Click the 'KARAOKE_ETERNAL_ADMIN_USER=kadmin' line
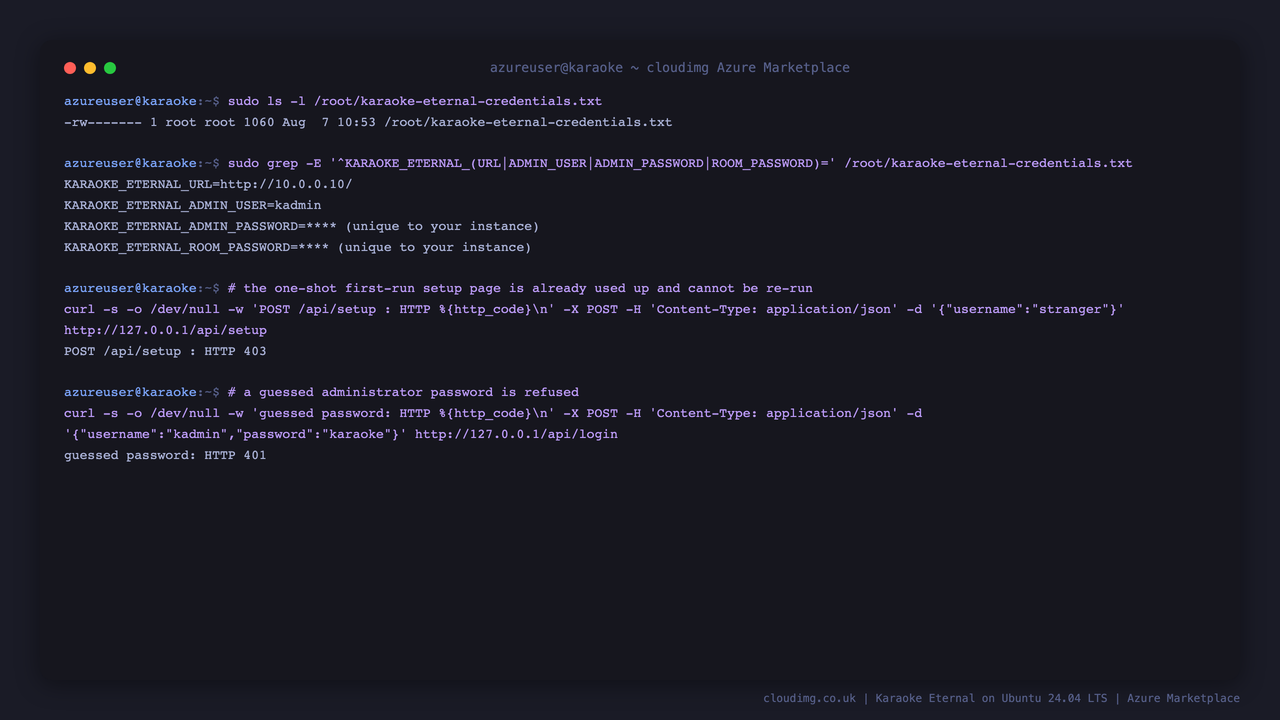The height and width of the screenshot is (720, 1280). pos(193,205)
